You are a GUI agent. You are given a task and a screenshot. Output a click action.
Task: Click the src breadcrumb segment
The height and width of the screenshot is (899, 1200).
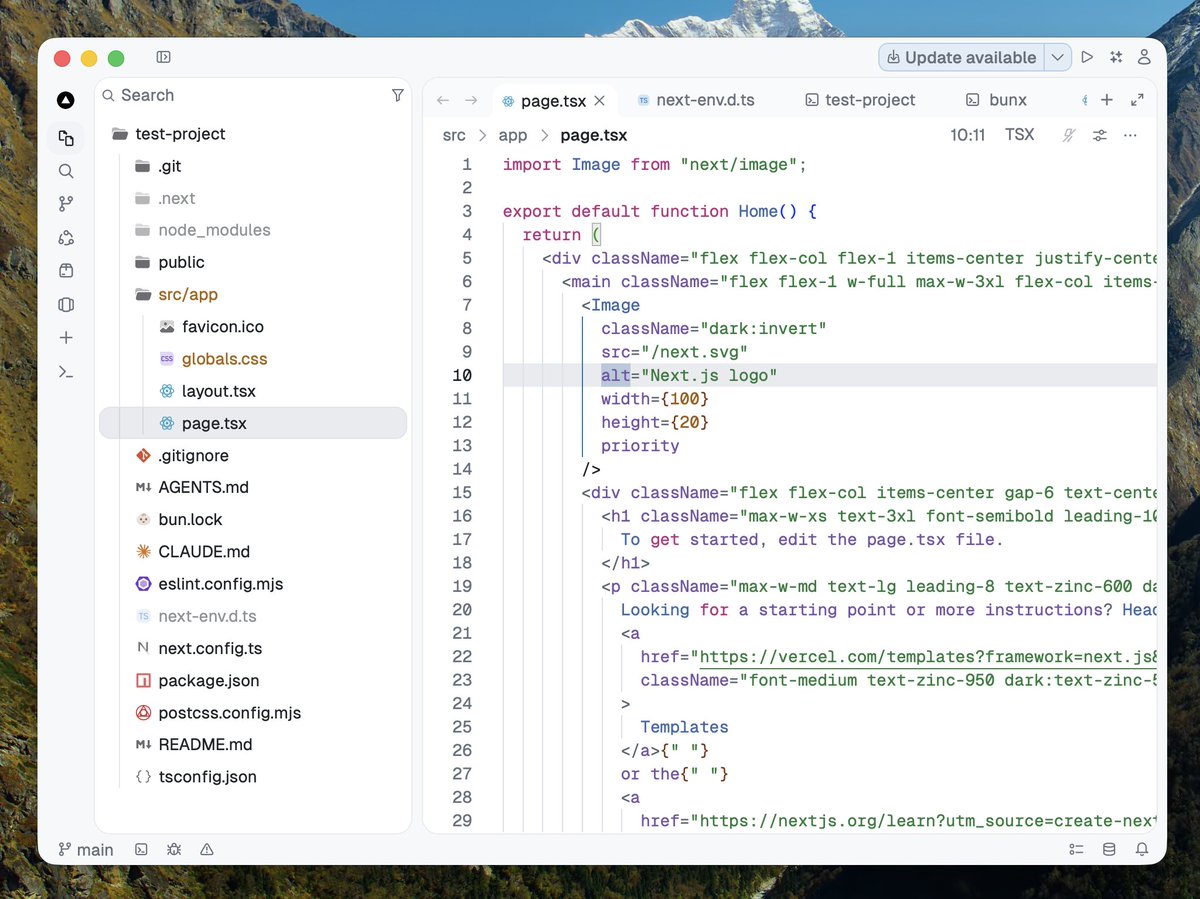454,135
